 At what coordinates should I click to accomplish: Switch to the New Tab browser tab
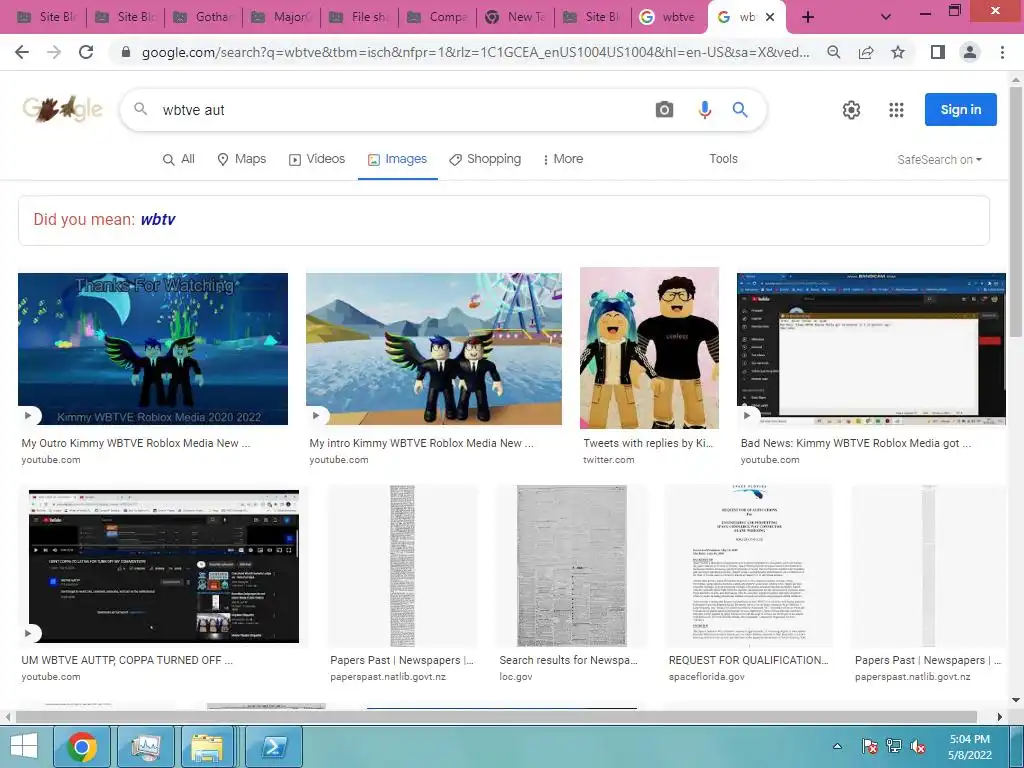point(516,17)
